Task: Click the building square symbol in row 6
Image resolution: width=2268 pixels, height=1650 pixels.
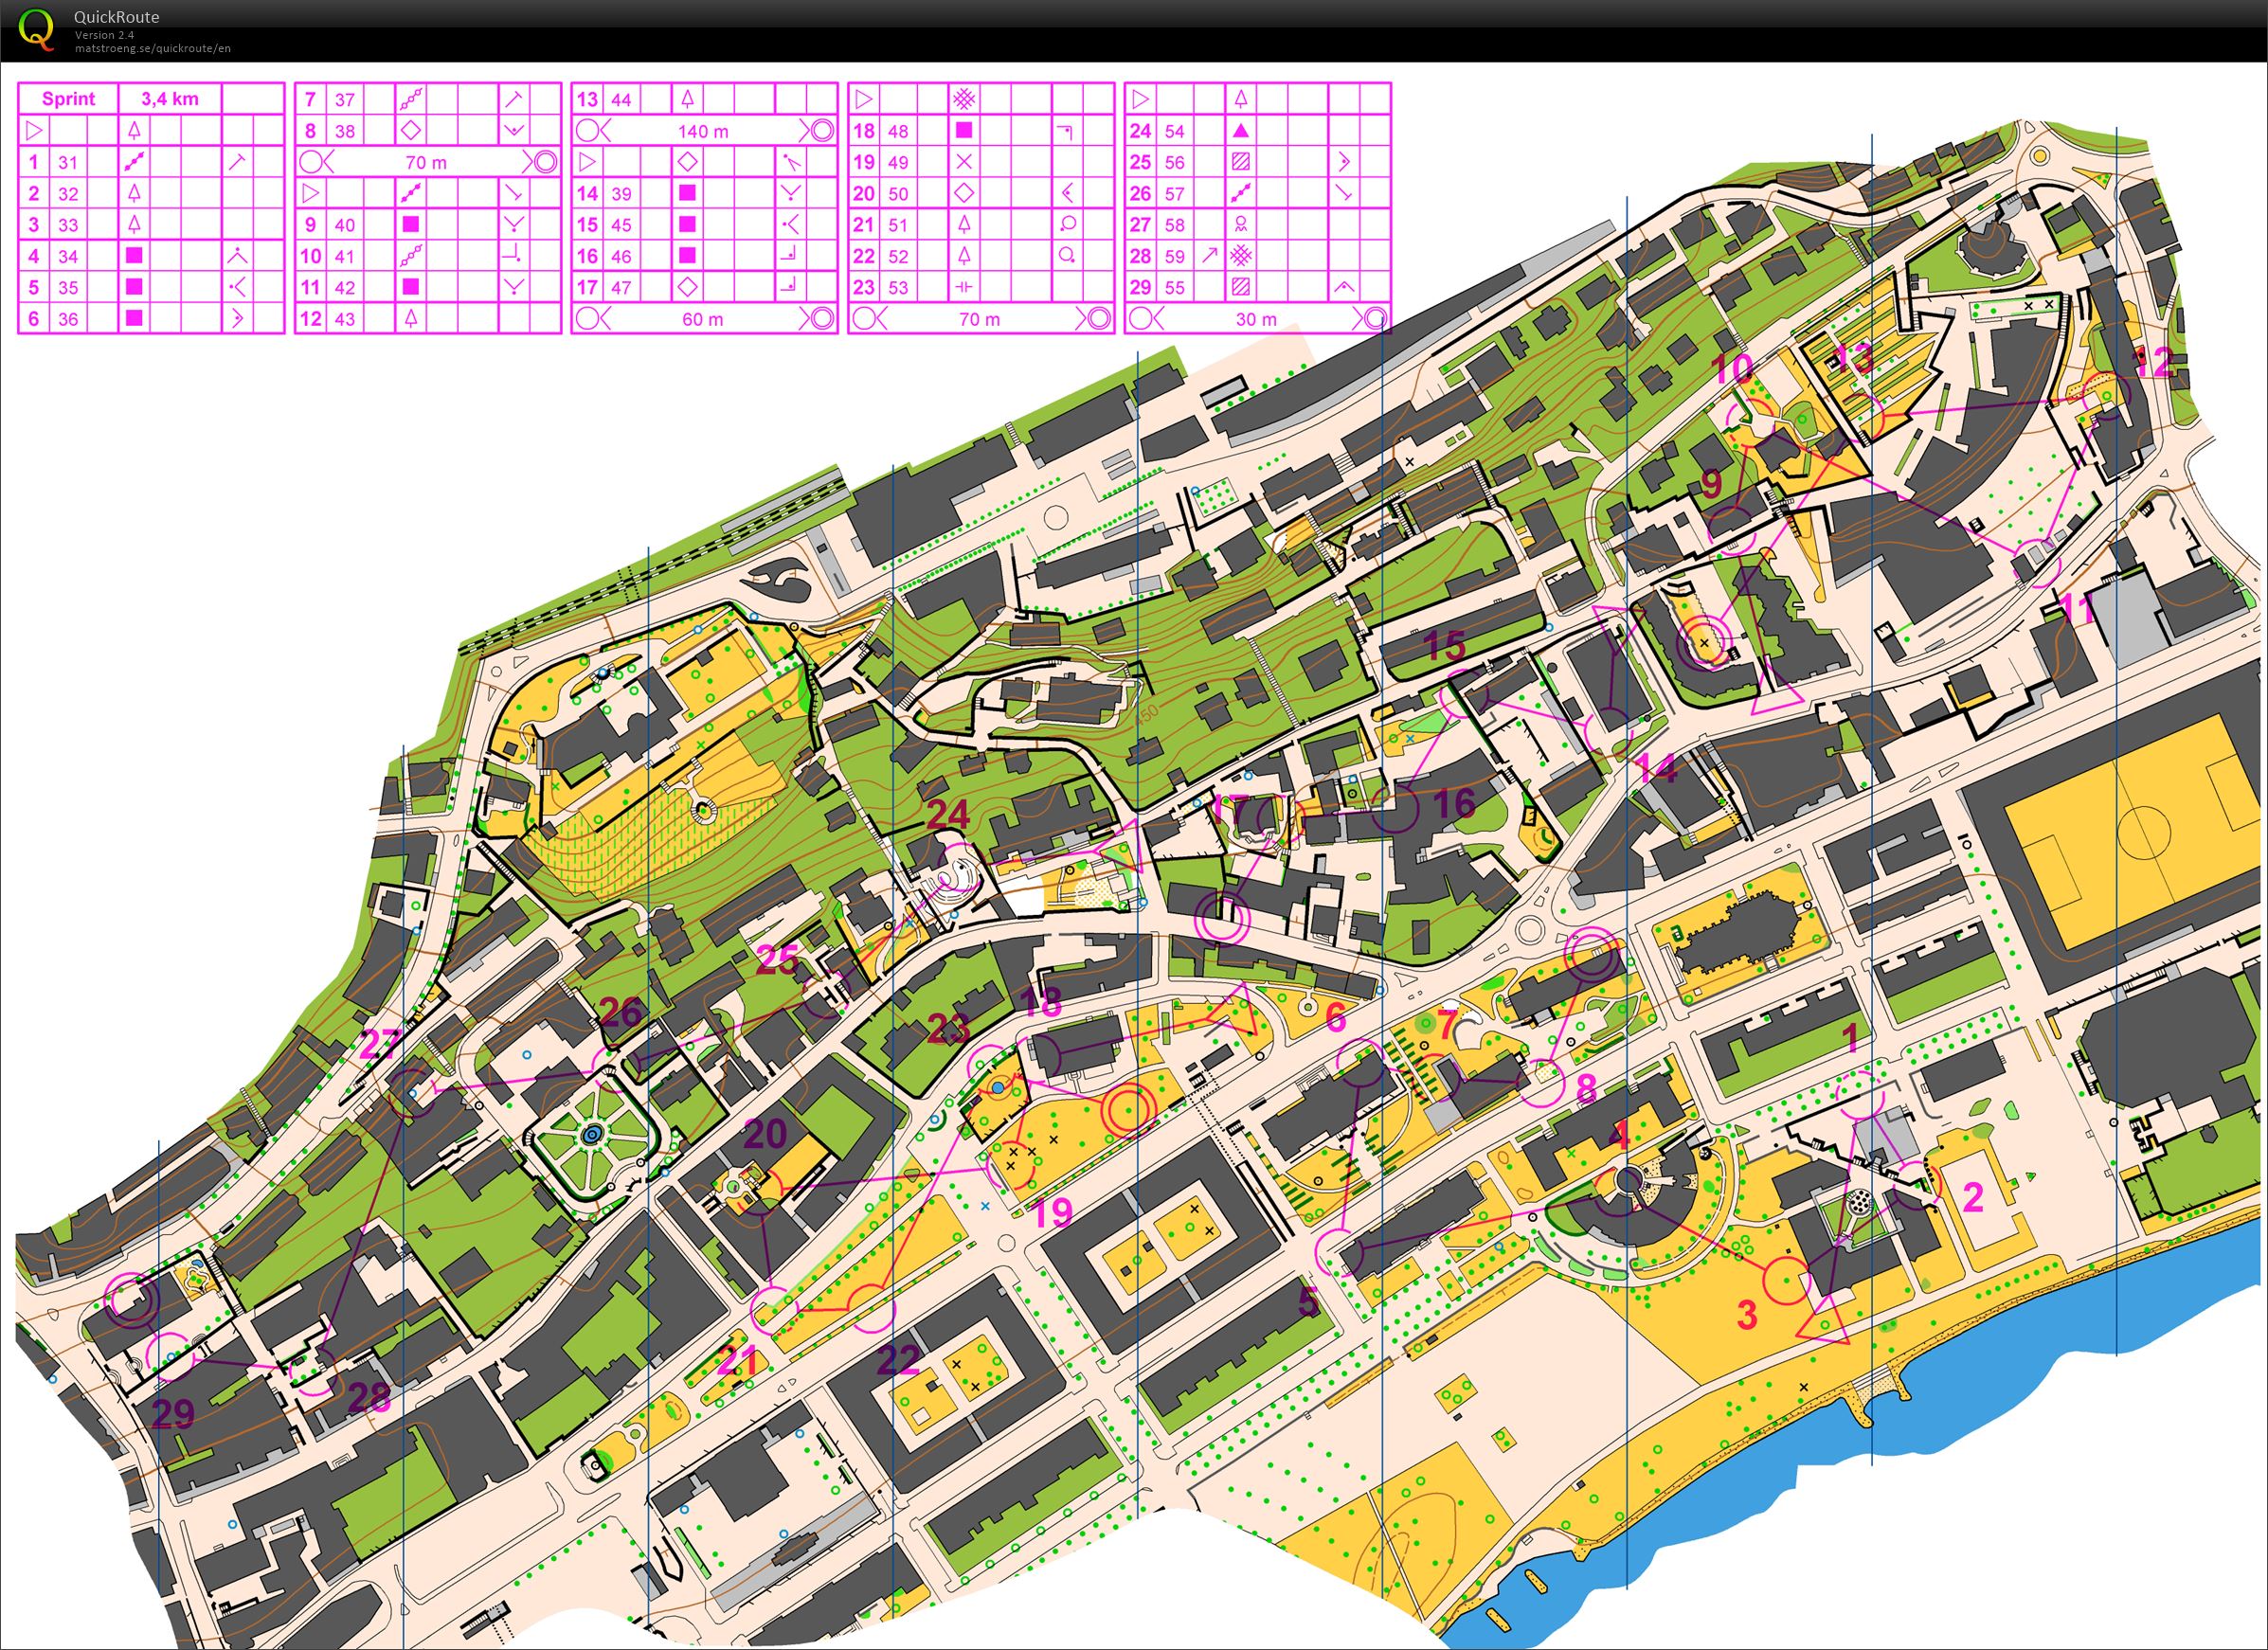Action: 134,318
